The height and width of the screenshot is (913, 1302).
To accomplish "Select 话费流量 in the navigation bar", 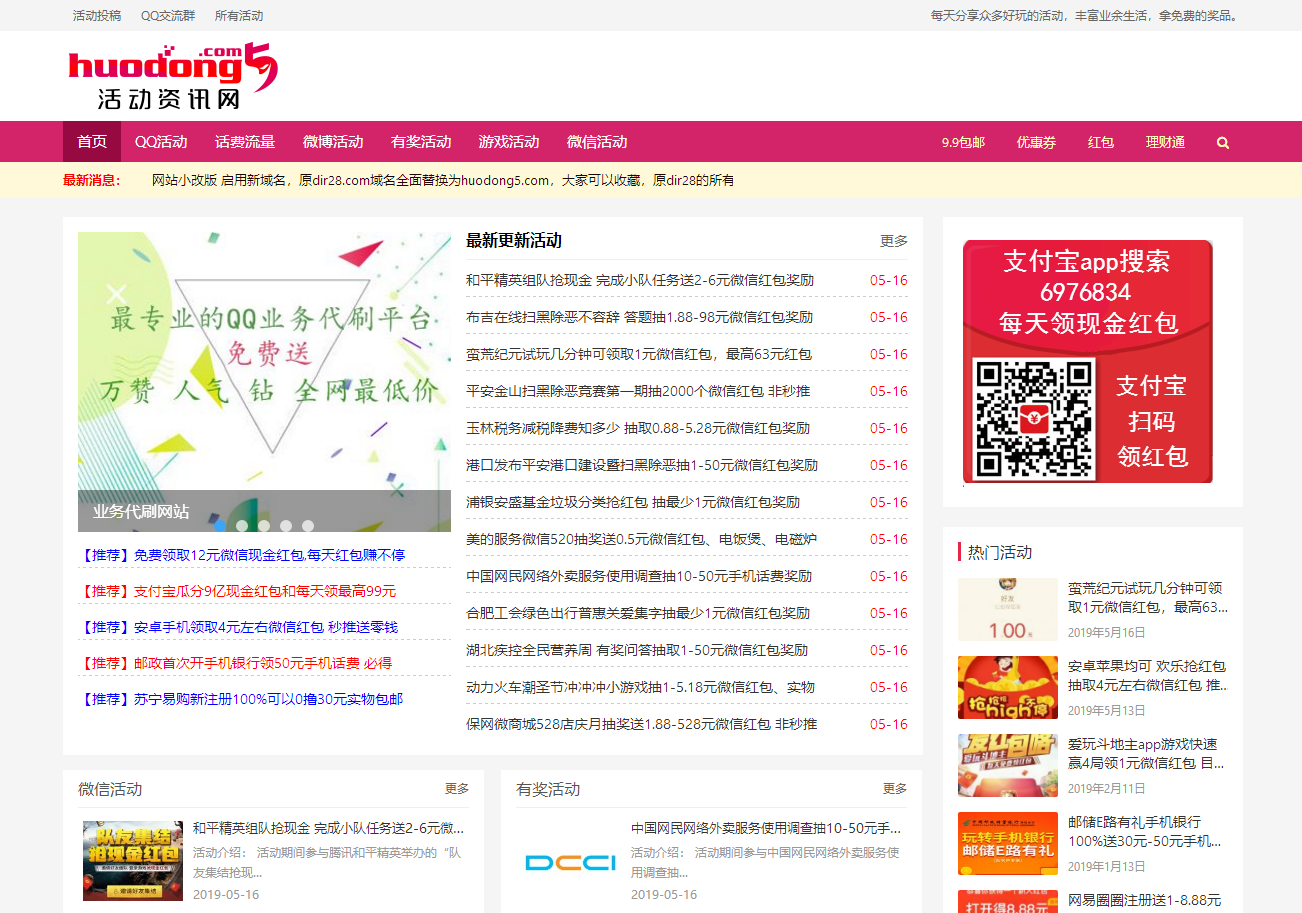I will [245, 142].
